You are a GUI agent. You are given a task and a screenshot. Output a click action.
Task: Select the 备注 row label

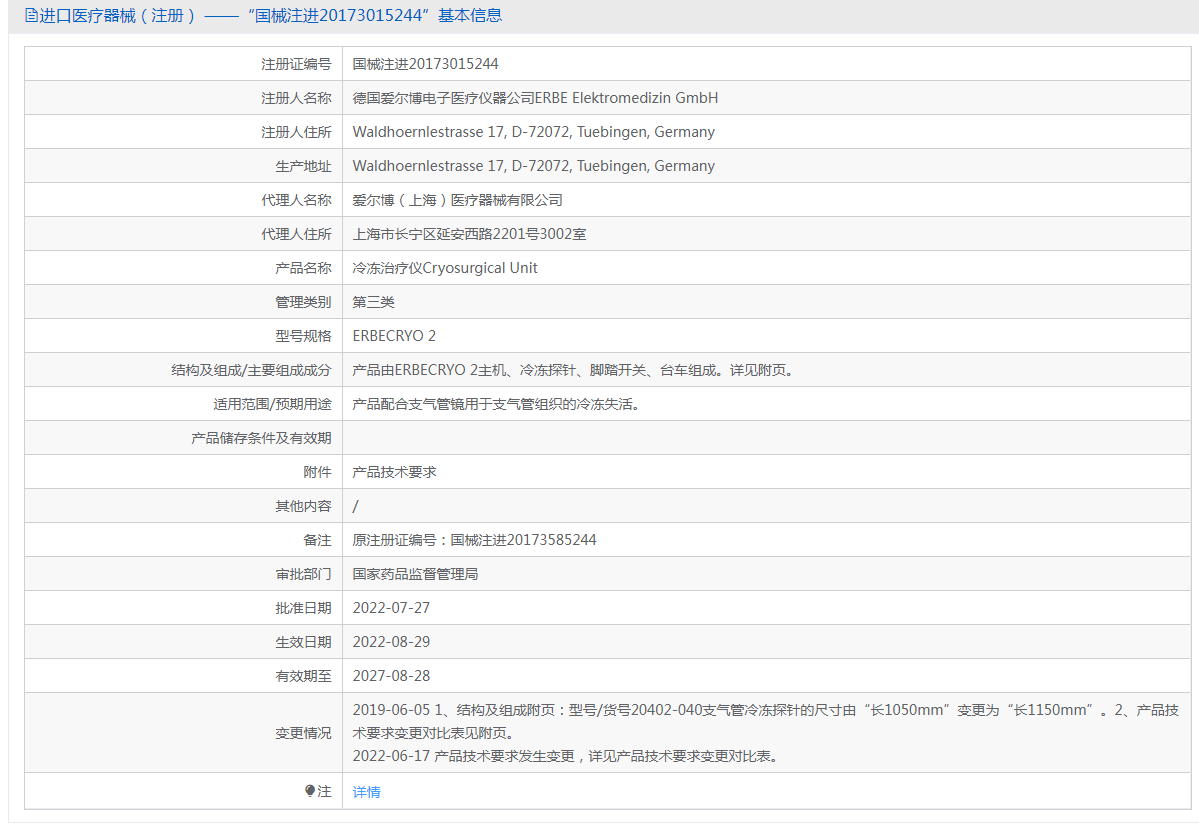click(317, 541)
